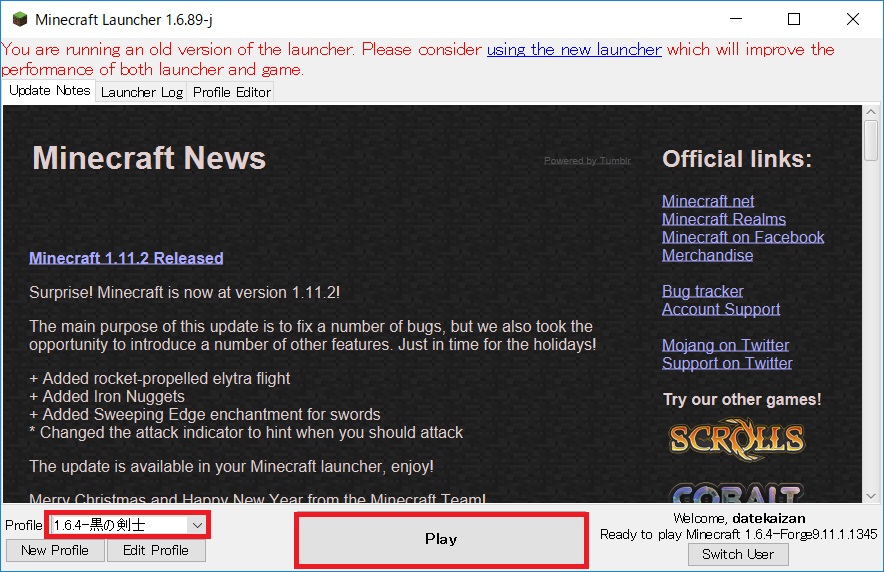
Task: Open the Cobalt game logo
Action: pos(736,492)
